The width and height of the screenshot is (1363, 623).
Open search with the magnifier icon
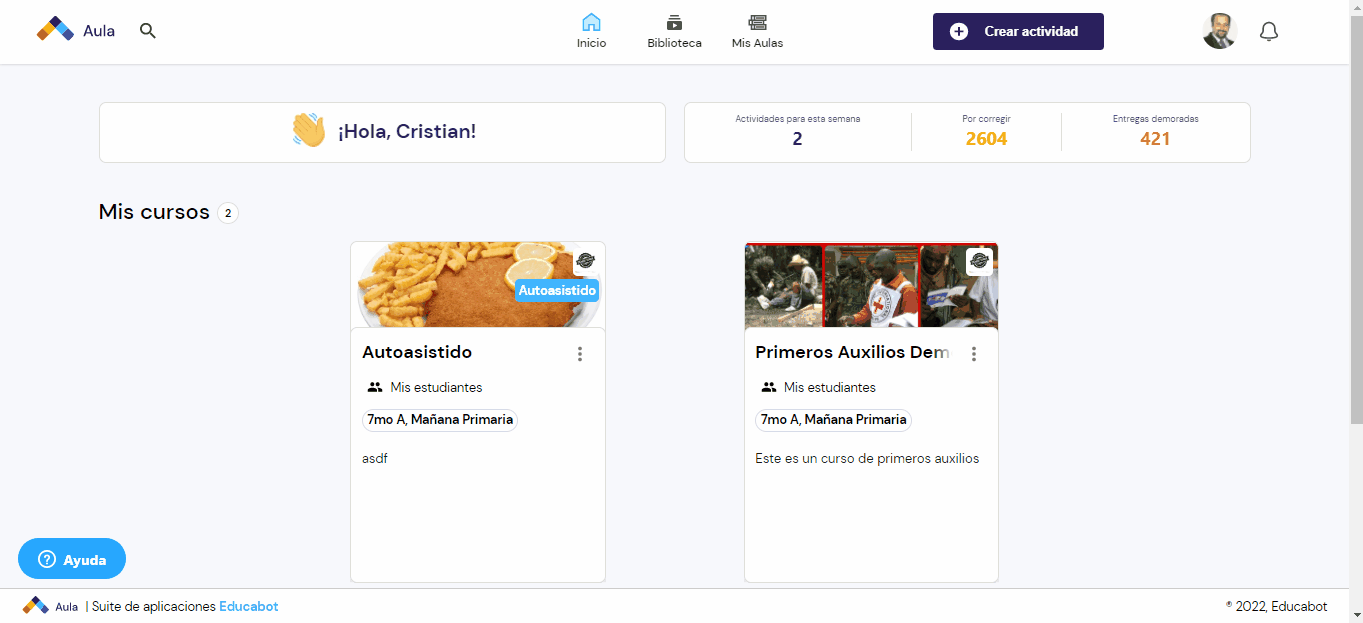tap(148, 31)
